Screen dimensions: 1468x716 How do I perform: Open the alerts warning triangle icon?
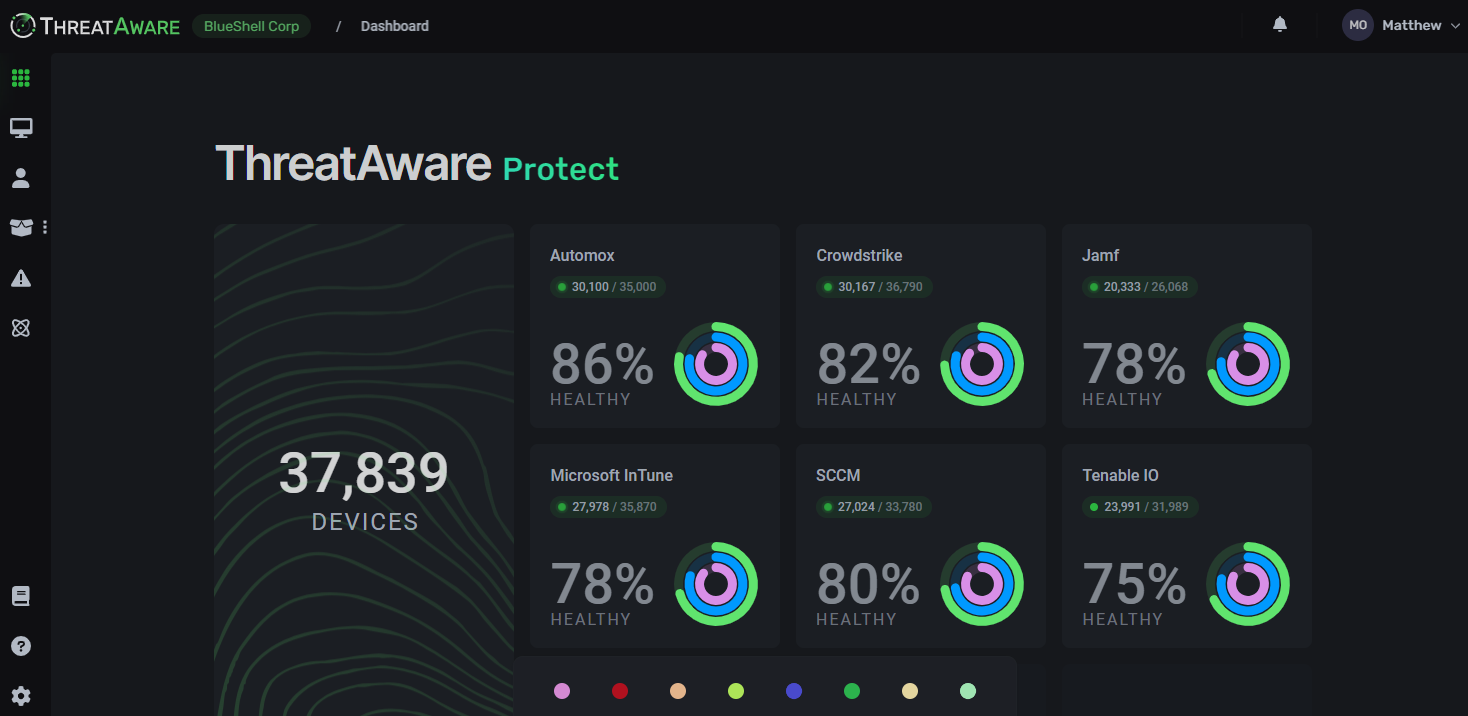tap(21, 278)
